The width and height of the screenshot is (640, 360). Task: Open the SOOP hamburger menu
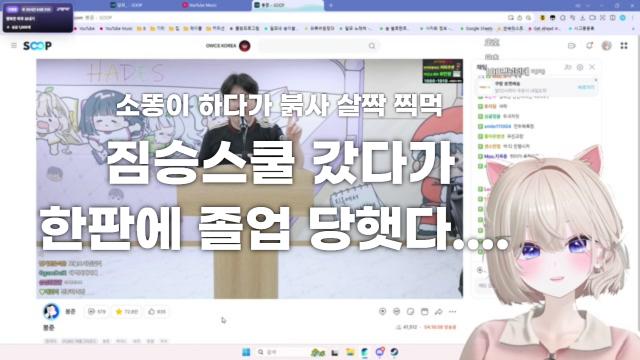click(x=14, y=46)
